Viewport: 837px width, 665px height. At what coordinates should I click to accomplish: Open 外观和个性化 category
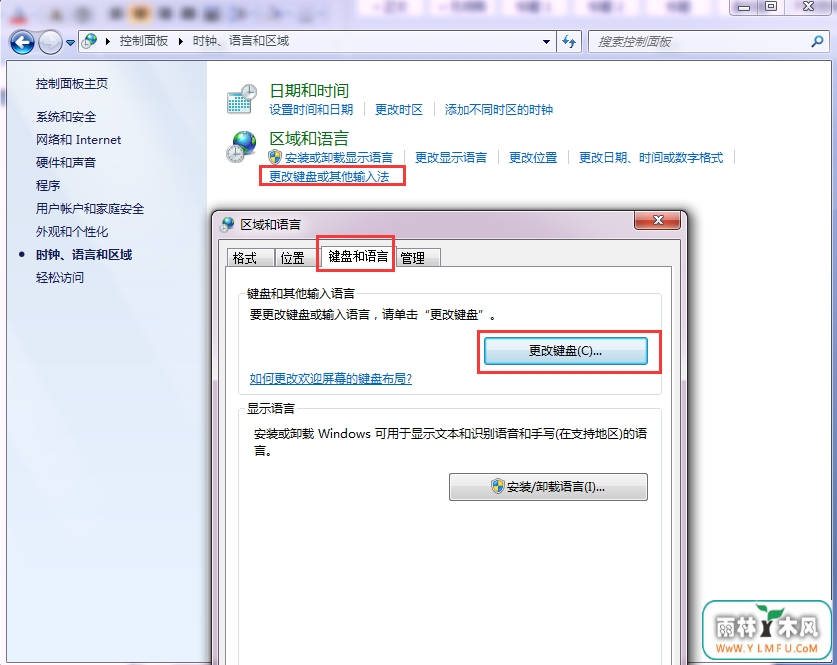click(x=72, y=232)
